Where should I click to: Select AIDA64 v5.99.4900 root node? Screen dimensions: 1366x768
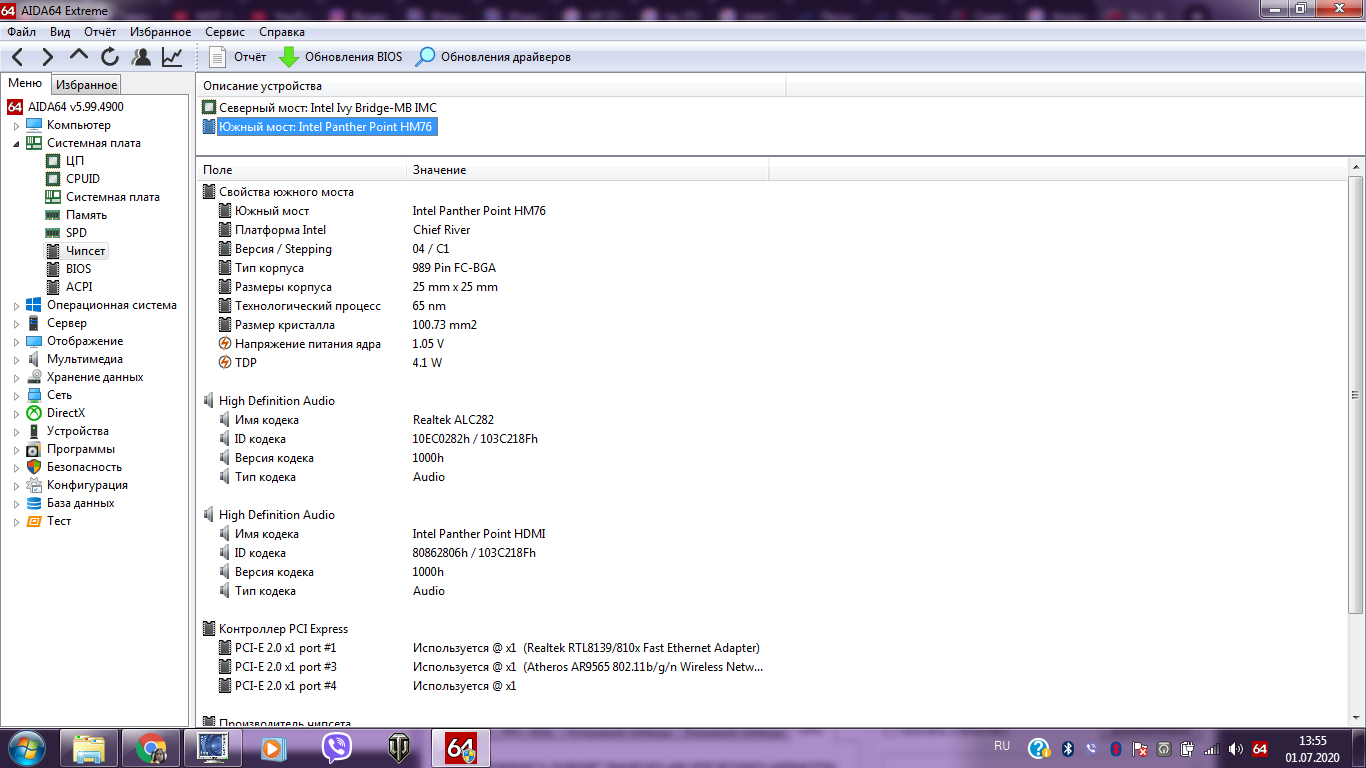(76, 107)
